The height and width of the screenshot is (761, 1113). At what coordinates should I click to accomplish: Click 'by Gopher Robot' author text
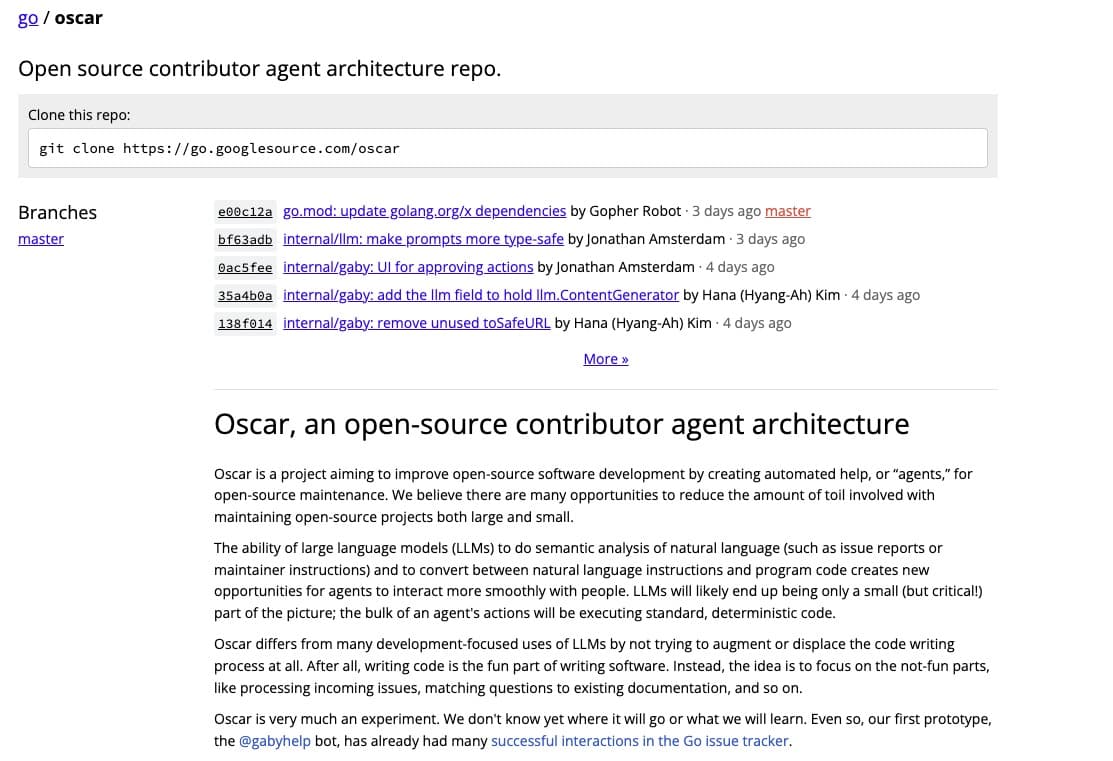coord(625,211)
